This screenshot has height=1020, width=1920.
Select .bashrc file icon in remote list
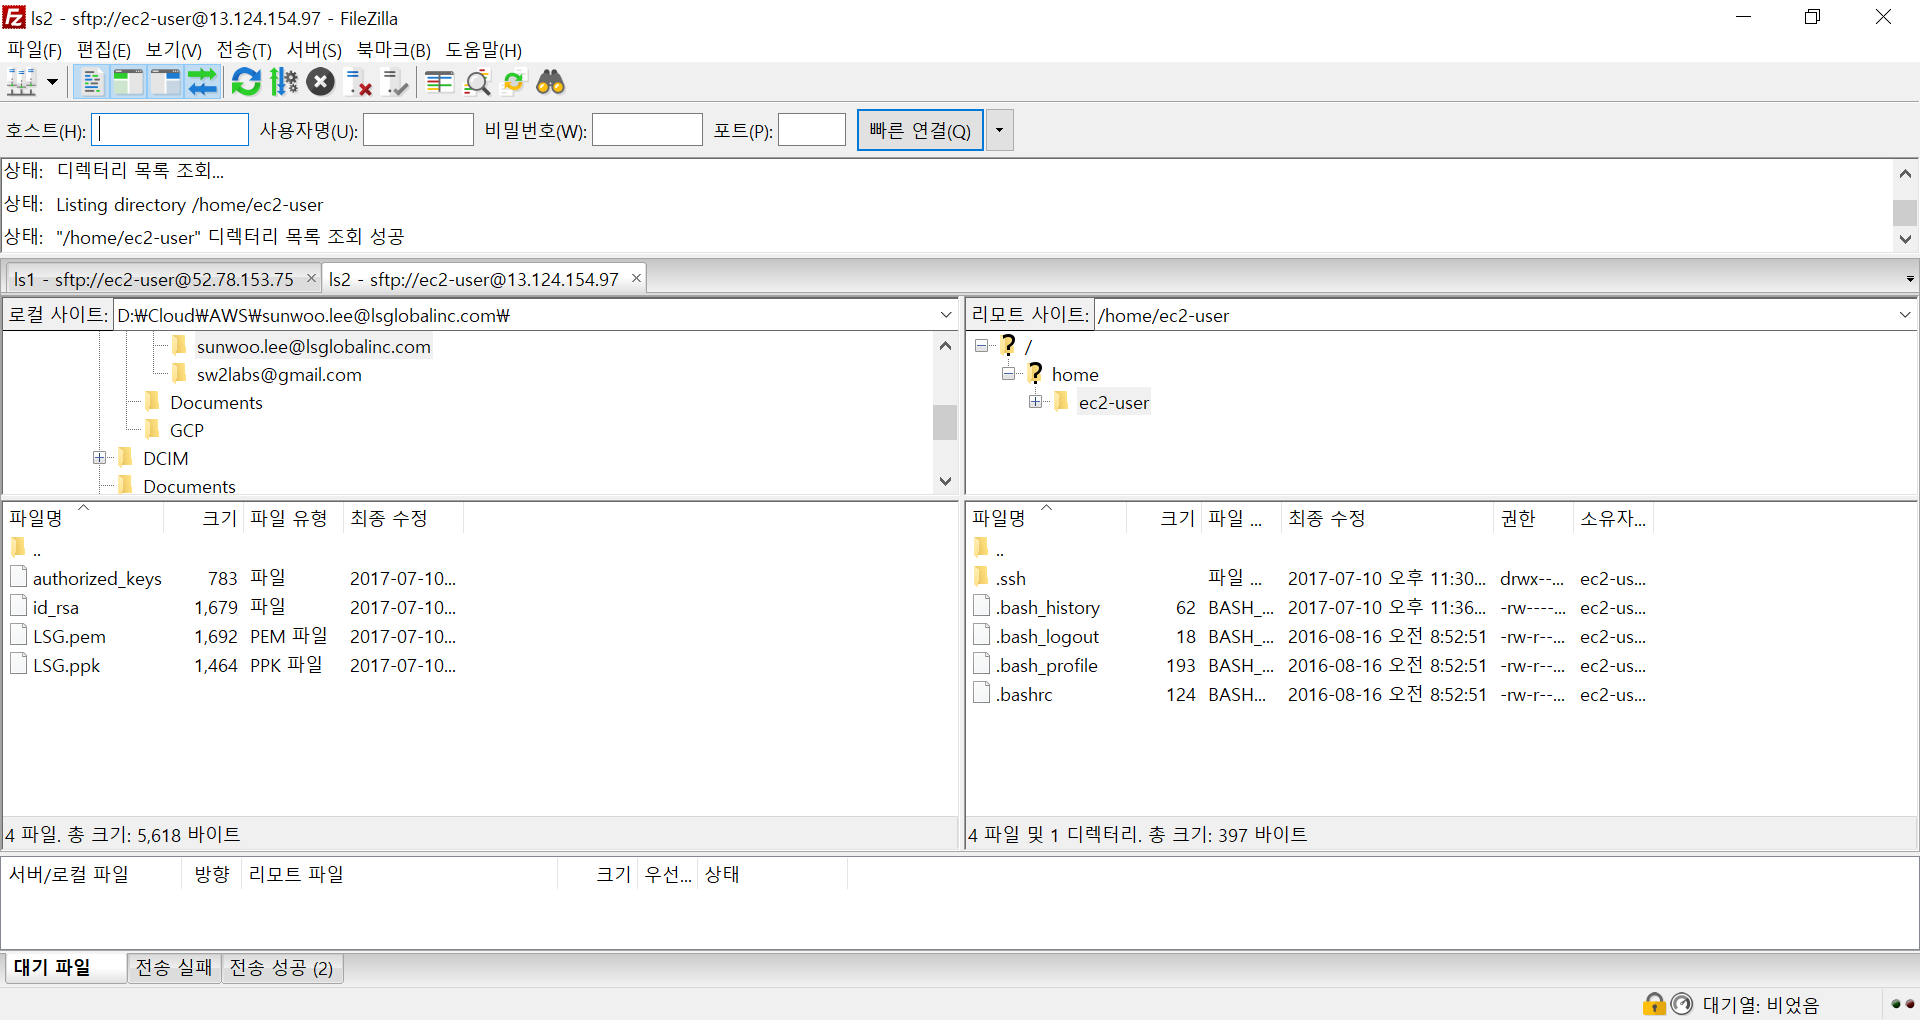pyautogui.click(x=981, y=693)
